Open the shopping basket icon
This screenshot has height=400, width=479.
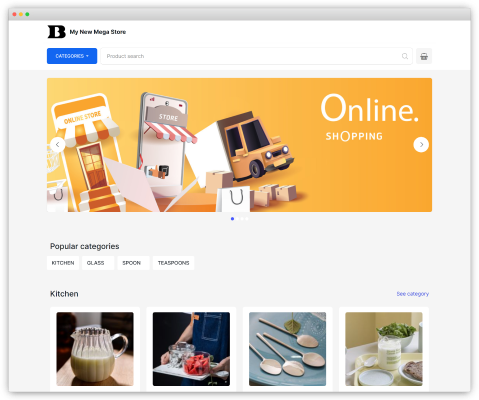(x=424, y=56)
